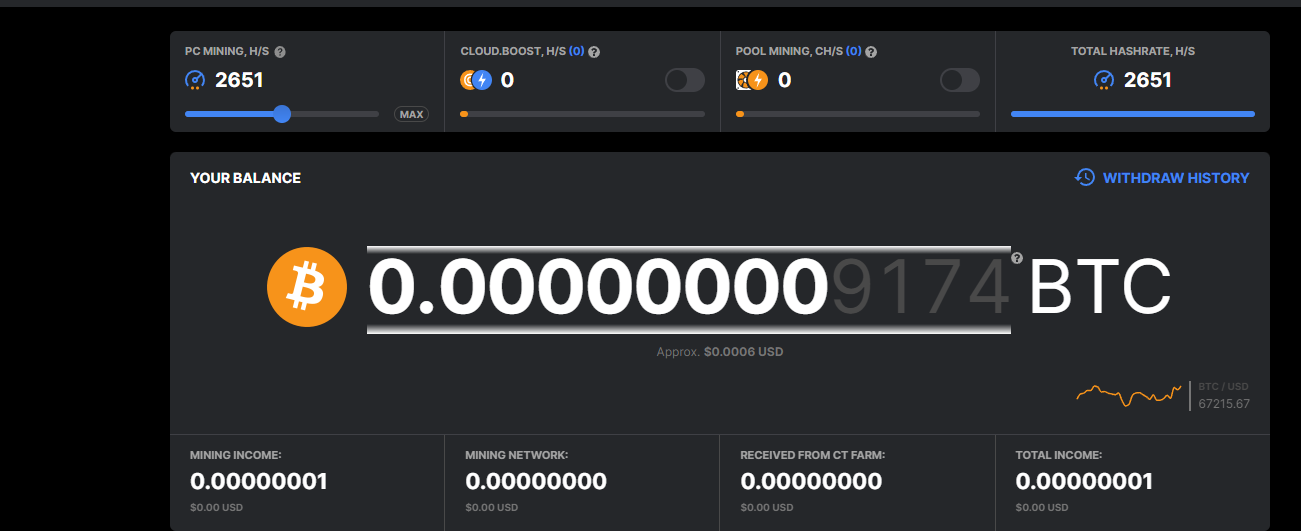Click the Pool Mining value 0
1301x531 pixels.
(784, 80)
